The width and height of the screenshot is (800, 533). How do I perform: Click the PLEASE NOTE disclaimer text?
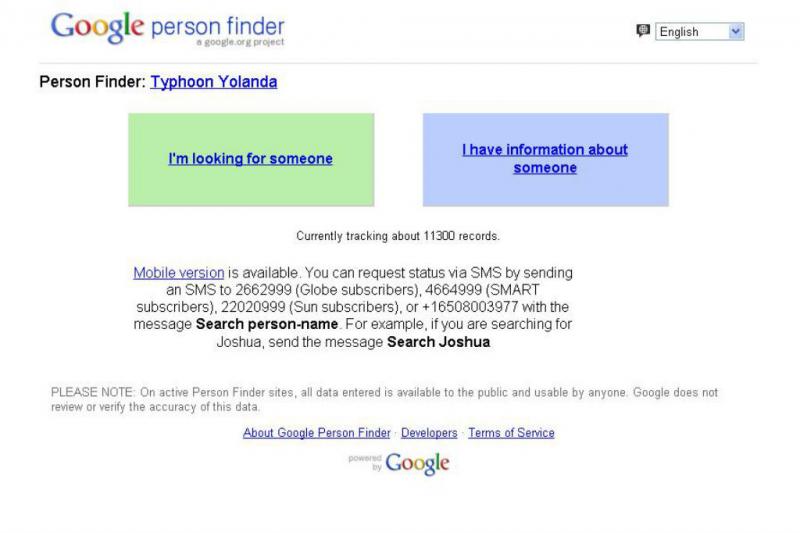coord(384,399)
